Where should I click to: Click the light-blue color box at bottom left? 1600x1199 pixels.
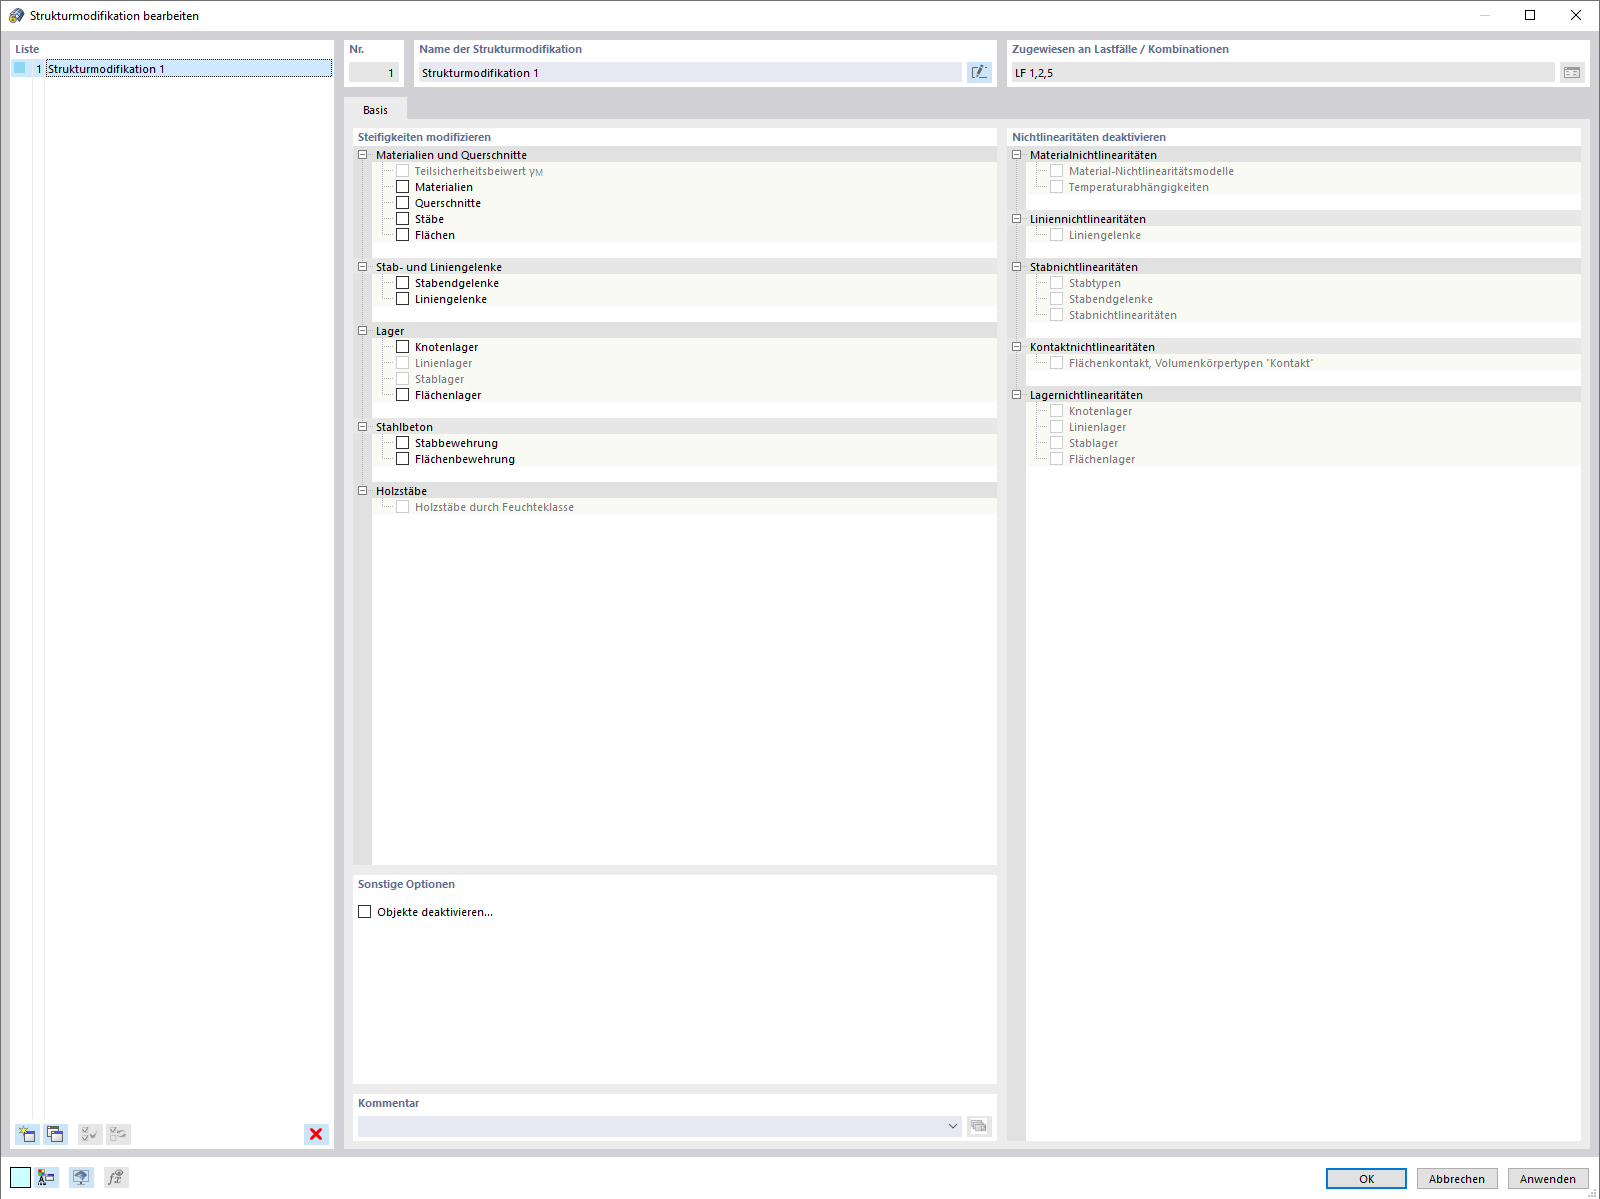(21, 1177)
